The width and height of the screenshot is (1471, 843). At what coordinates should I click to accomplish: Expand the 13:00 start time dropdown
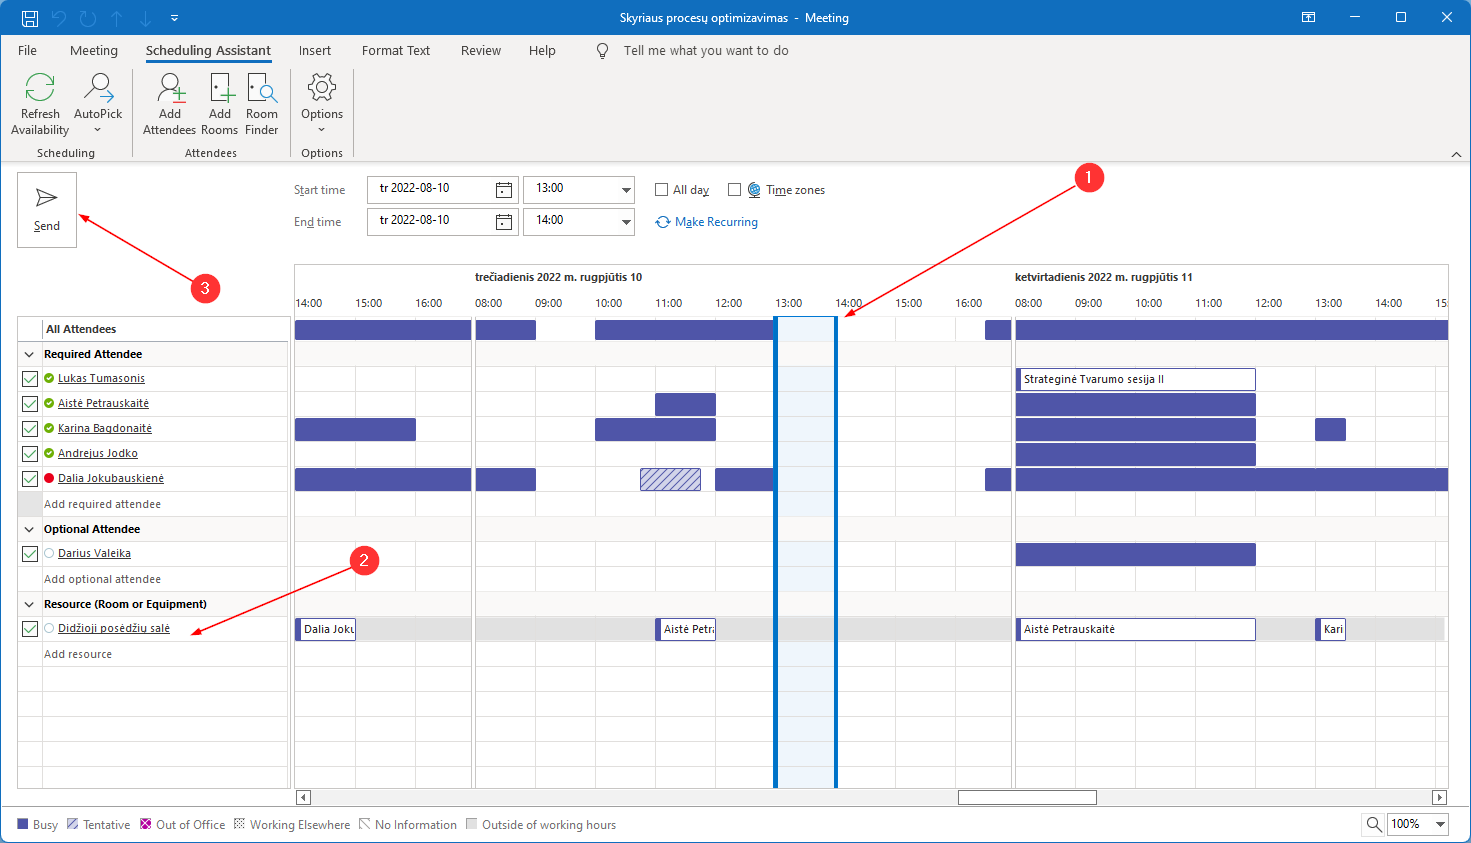[x=626, y=190]
